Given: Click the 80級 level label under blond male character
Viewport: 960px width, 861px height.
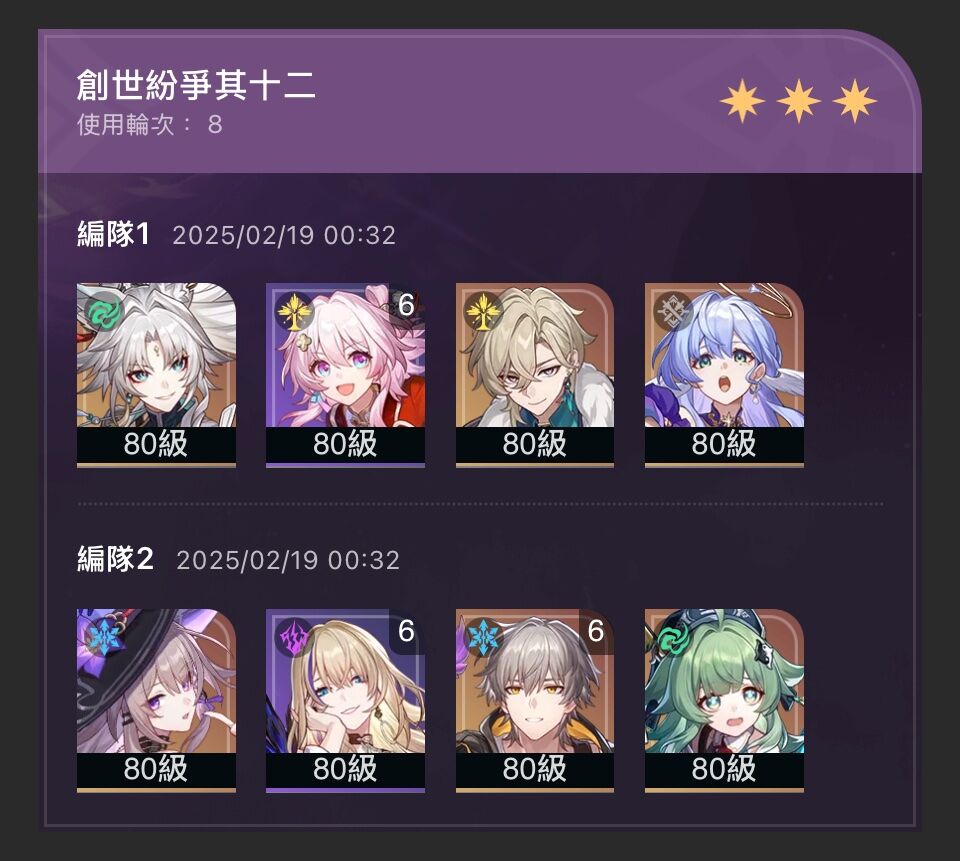Looking at the screenshot, I should [x=534, y=444].
